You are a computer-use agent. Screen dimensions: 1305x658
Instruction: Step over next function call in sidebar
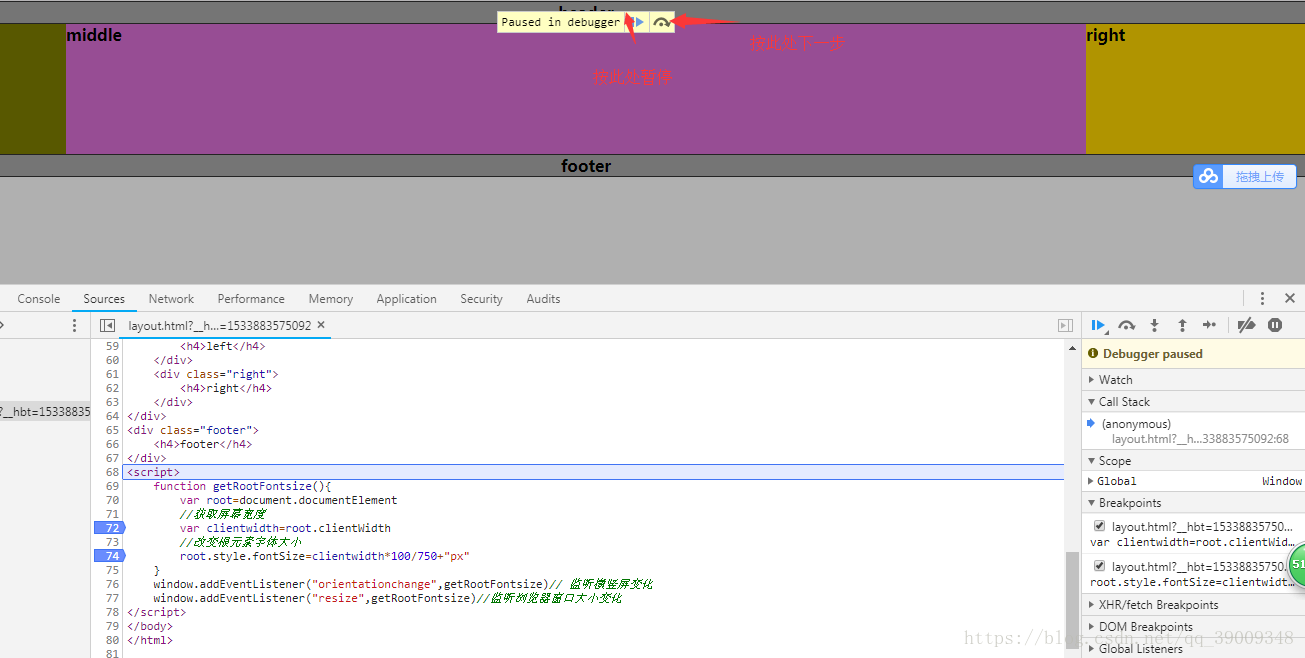click(1126, 325)
